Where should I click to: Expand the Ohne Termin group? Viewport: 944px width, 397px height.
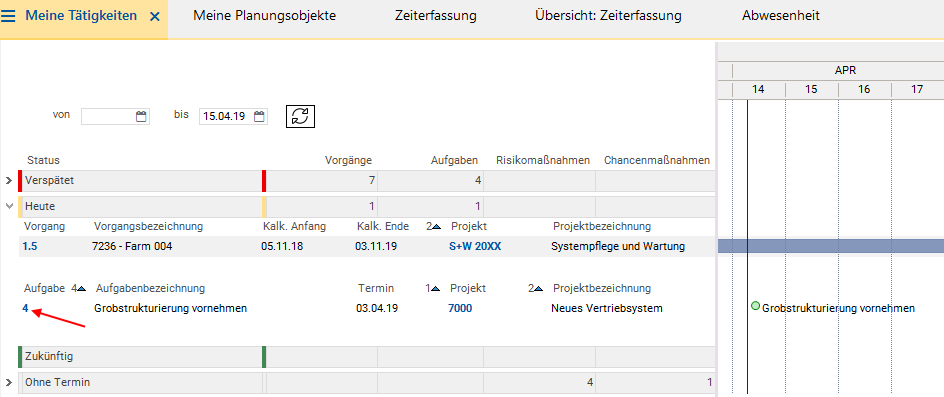pyautogui.click(x=8, y=382)
